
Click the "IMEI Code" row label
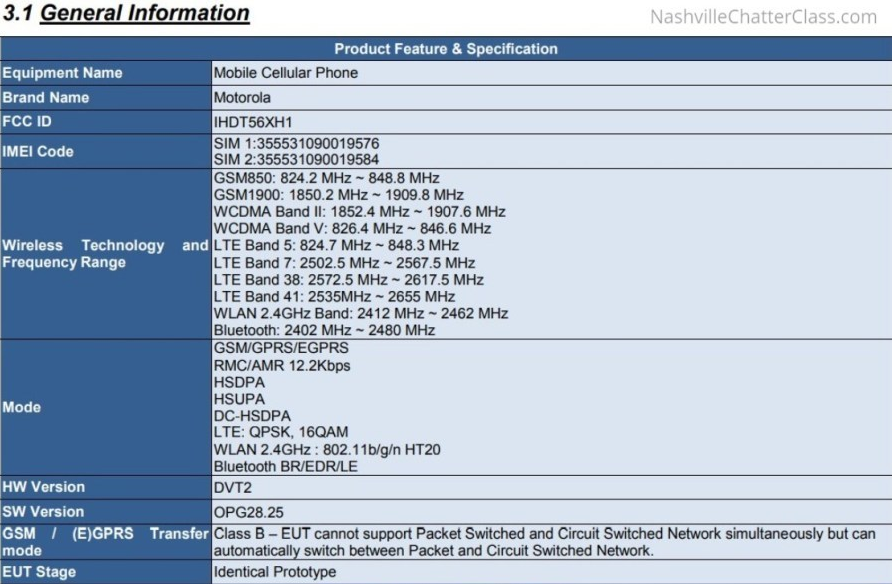coord(38,151)
